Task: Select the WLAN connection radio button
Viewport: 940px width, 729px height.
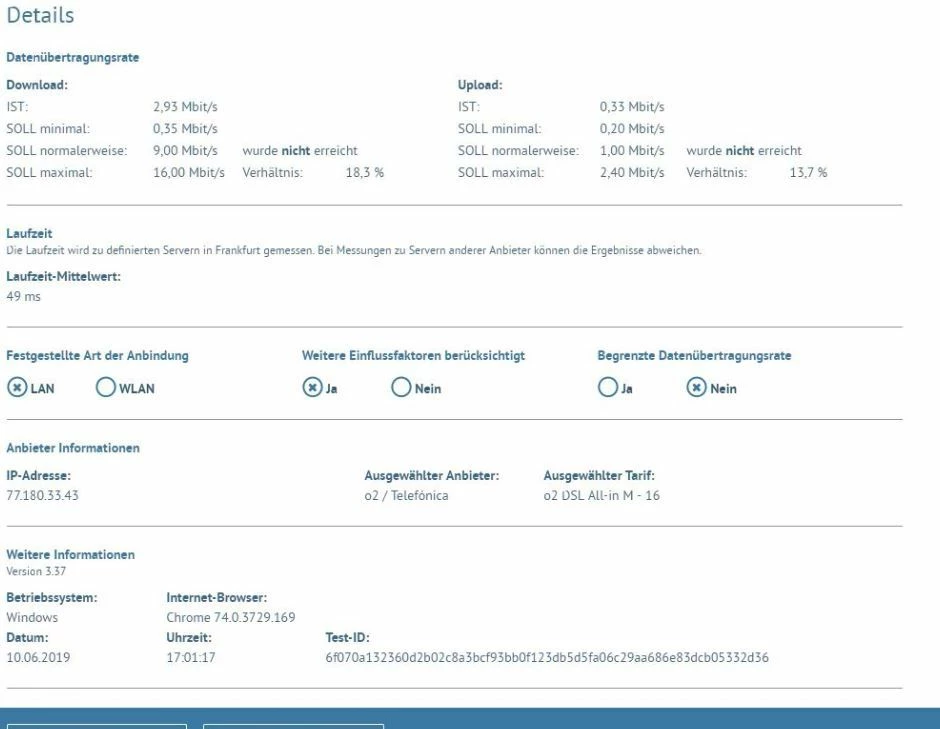Action: click(106, 387)
